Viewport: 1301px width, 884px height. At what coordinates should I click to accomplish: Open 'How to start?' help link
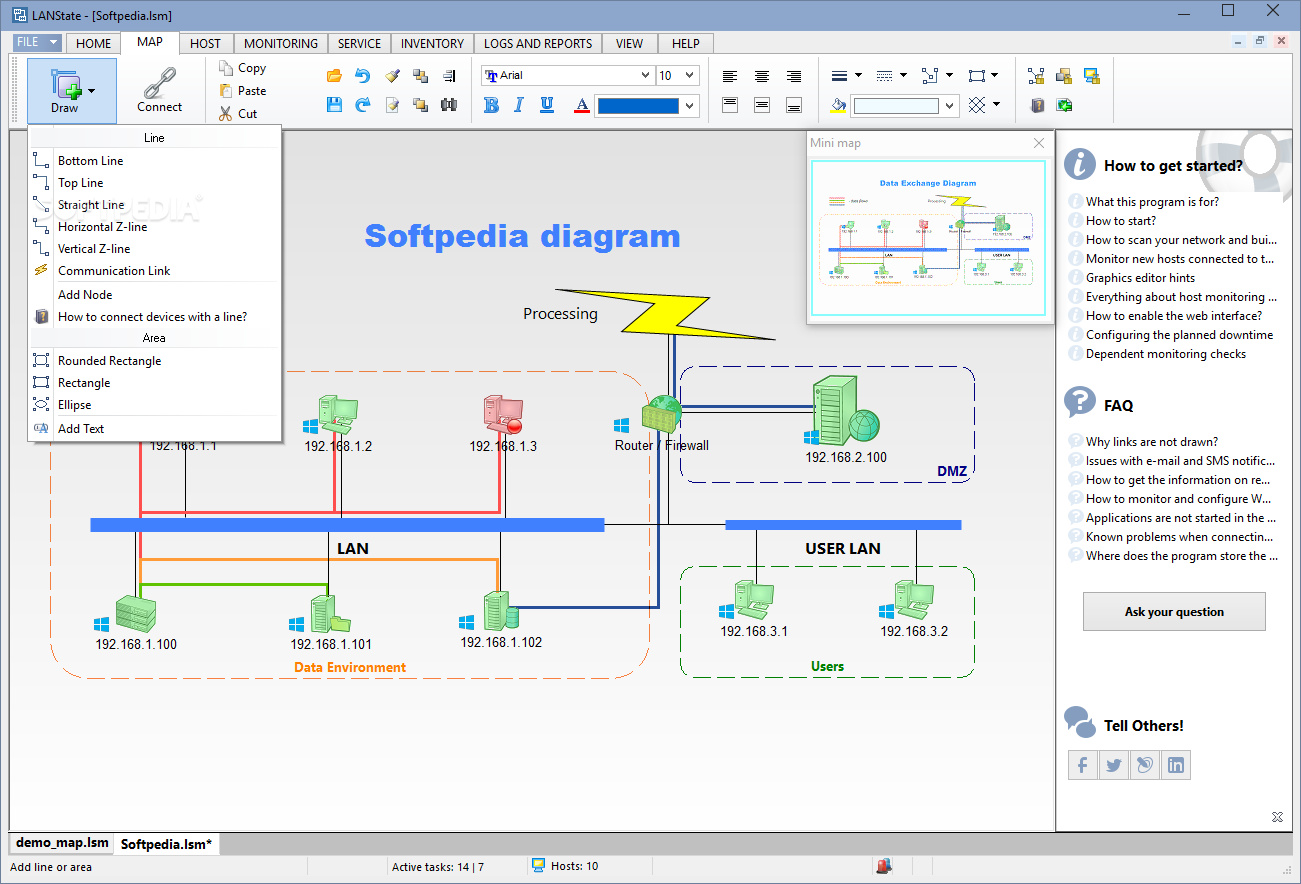click(x=1121, y=220)
